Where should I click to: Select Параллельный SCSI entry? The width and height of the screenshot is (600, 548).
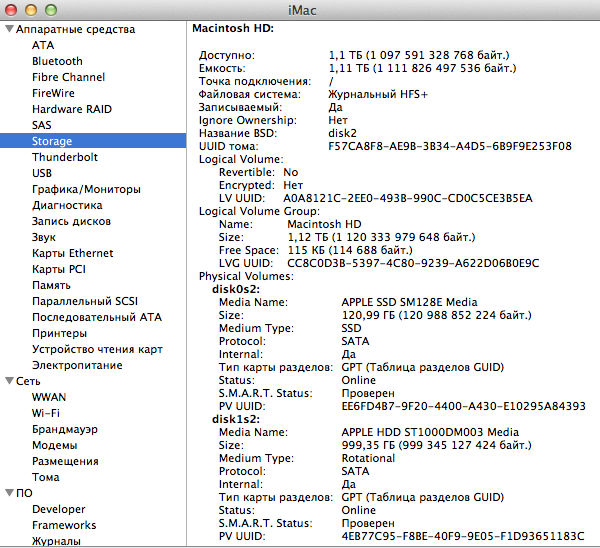[85, 302]
